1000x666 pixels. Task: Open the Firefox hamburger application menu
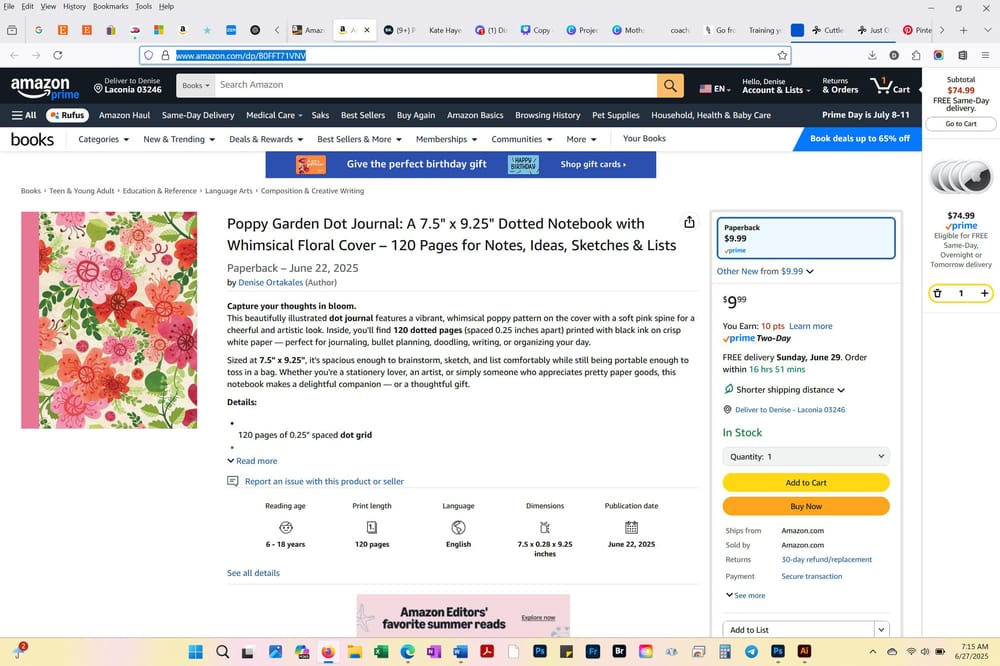tap(985, 56)
